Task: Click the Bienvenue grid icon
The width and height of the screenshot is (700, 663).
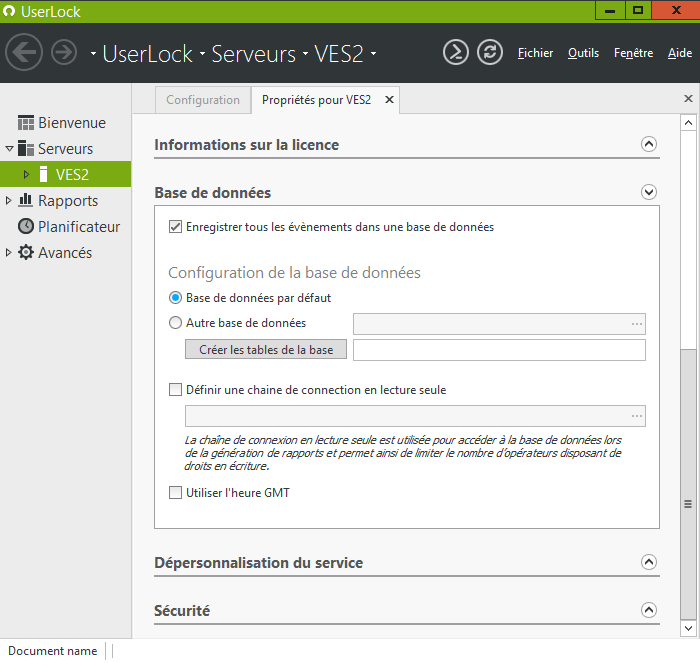Action: pos(26,123)
